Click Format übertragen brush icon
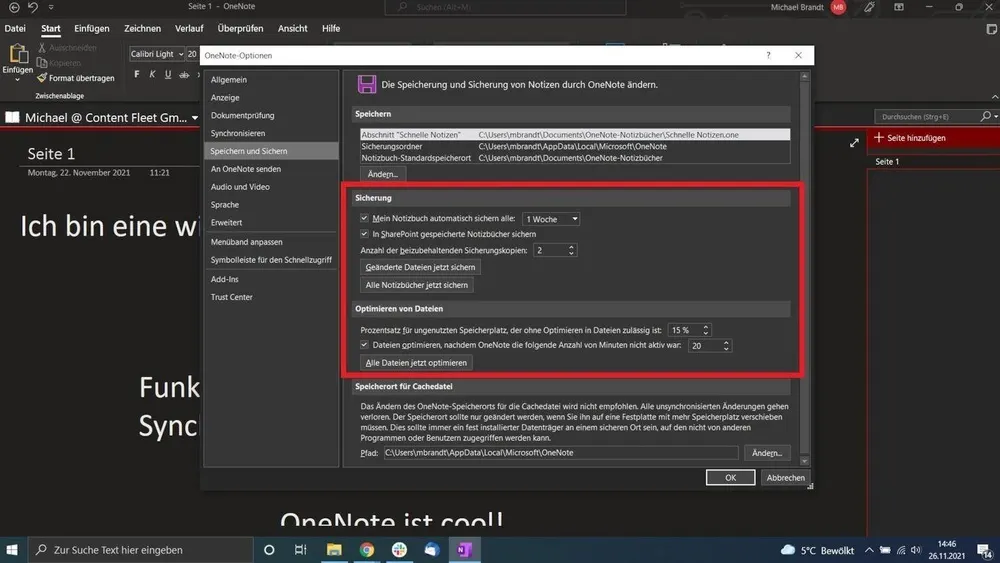This screenshot has width=1000, height=563. point(42,78)
